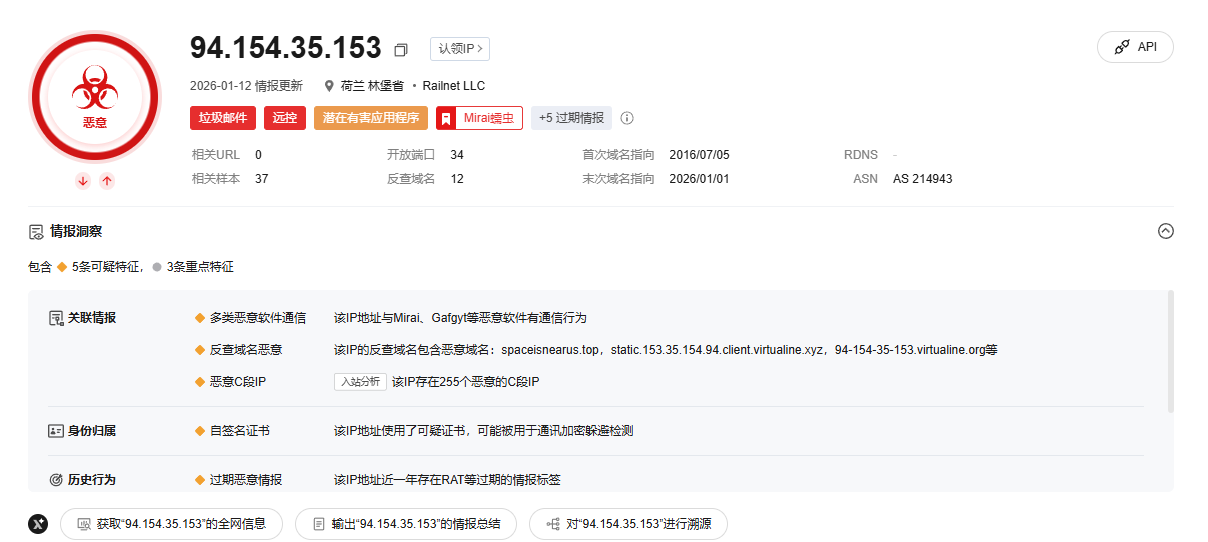1208x542 pixels.
Task: Collapse the 情报洞察 section
Action: click(1165, 231)
